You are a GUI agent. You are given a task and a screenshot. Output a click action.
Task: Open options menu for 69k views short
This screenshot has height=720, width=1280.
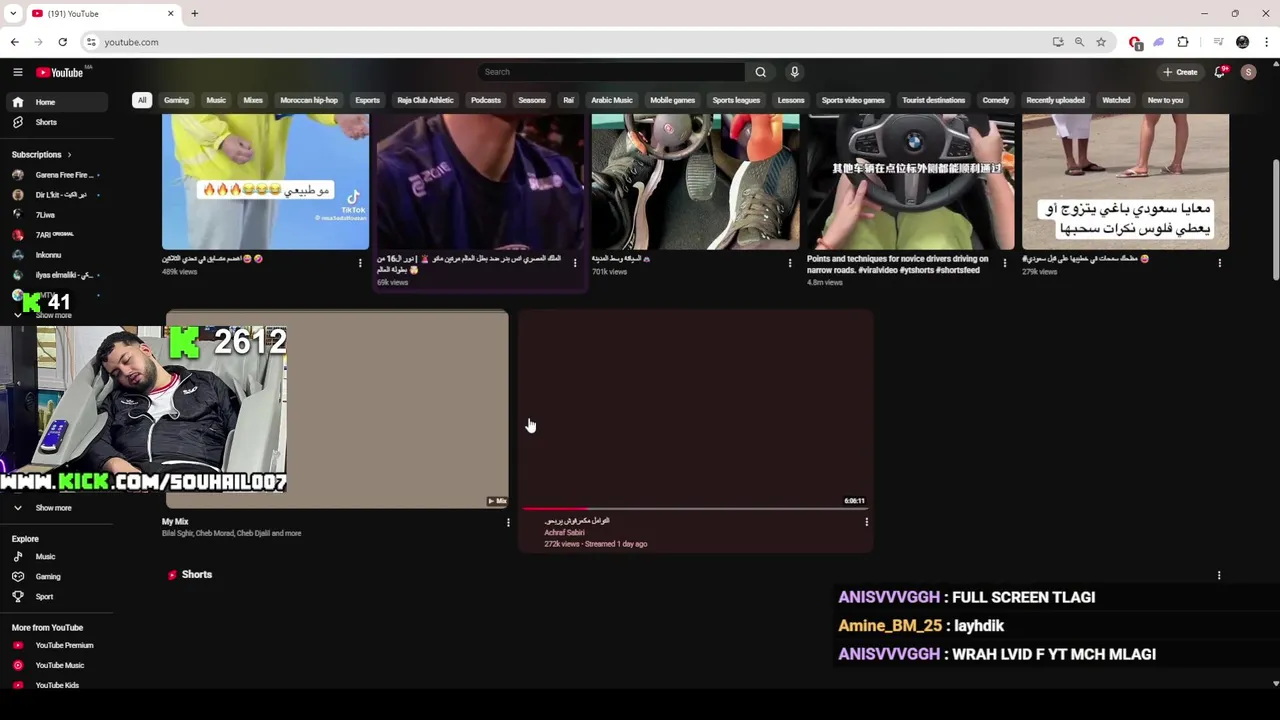[x=575, y=263]
